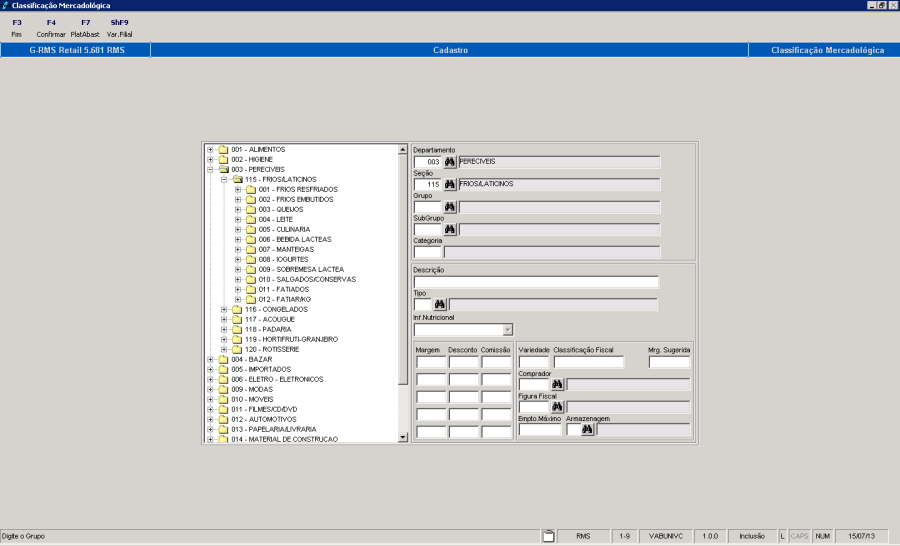Click the Variedade input field
The height and width of the screenshot is (546, 900).
click(534, 362)
